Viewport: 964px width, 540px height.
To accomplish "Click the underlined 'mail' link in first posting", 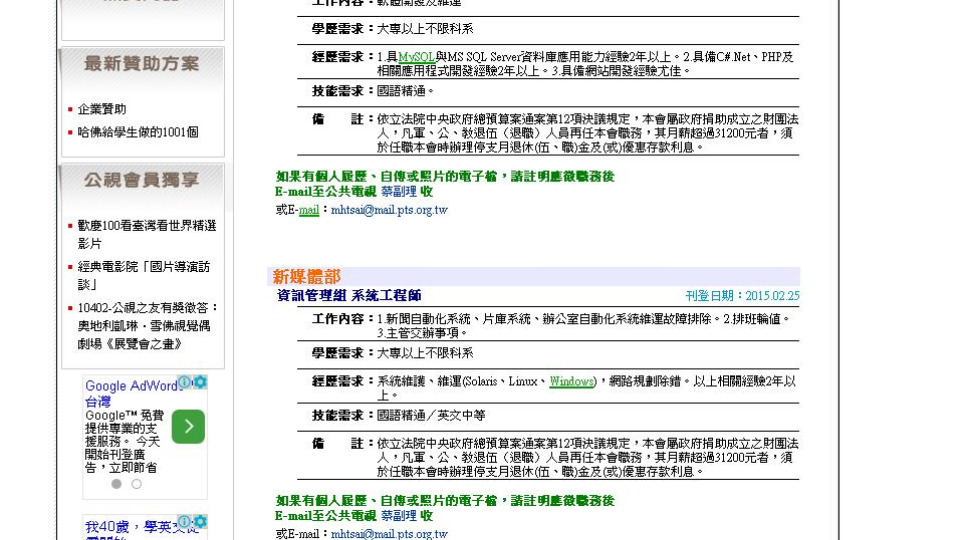I will pyautogui.click(x=309, y=210).
